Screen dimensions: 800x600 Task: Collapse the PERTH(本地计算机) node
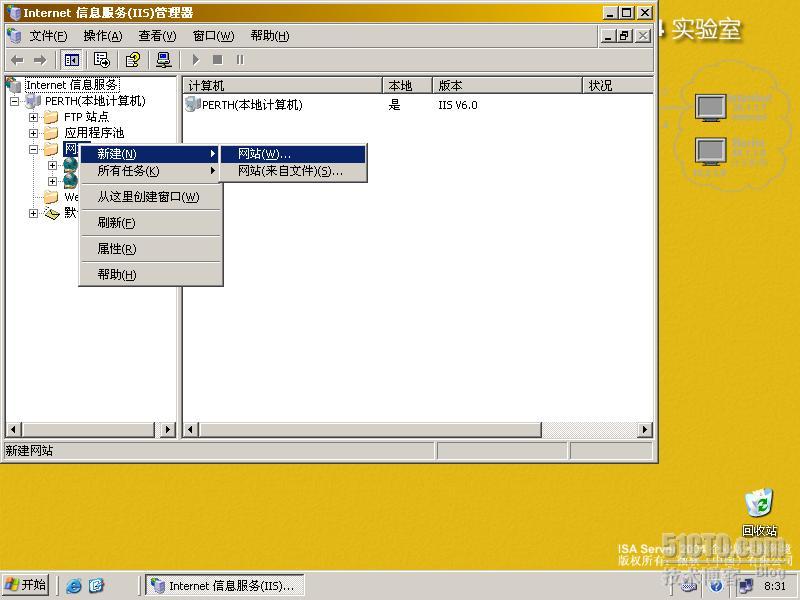tap(15, 102)
